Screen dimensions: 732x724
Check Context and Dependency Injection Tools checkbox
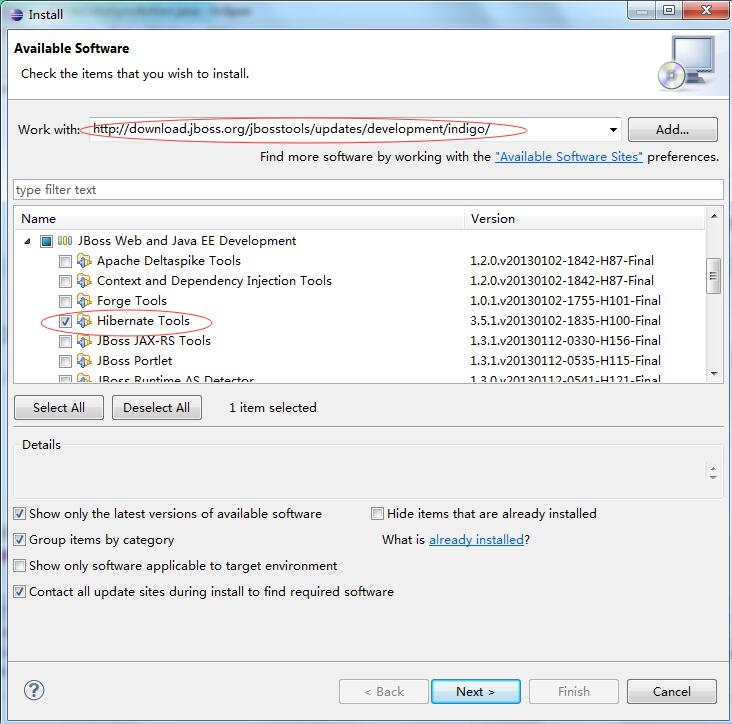tap(65, 281)
